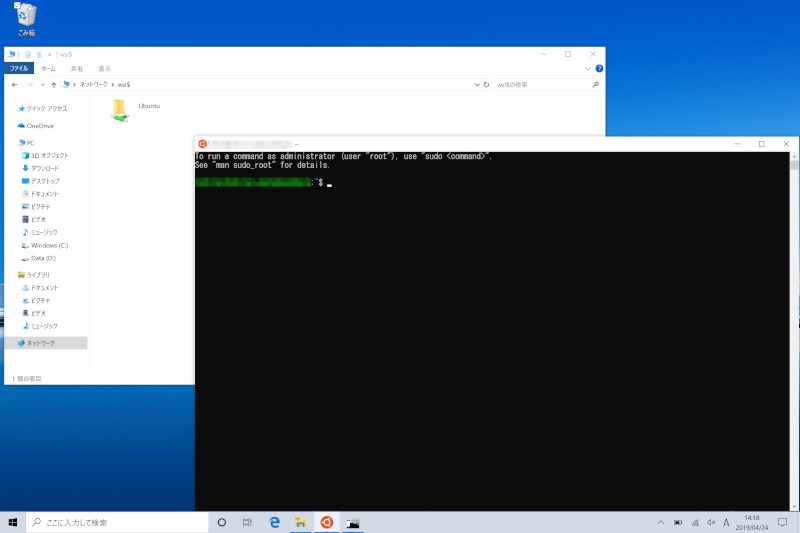Switch to the Ubuntu app in the taskbar
800x533 pixels.
tap(327, 522)
